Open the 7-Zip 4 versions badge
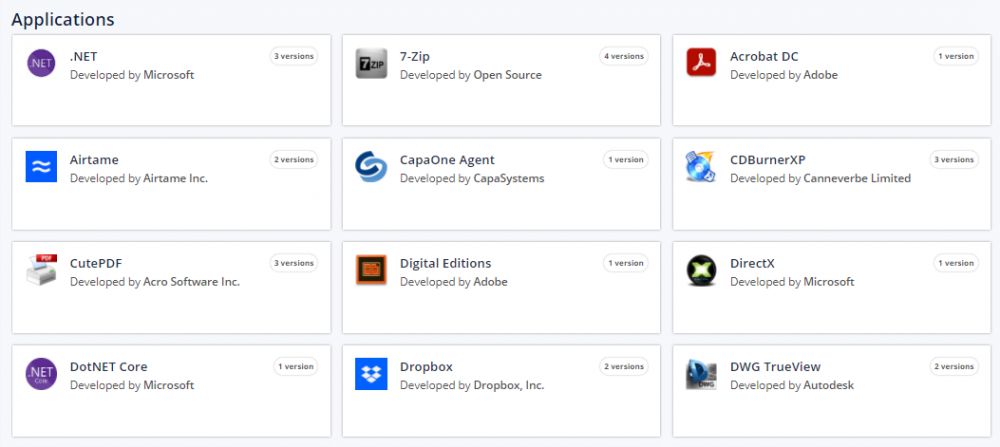 click(x=624, y=56)
